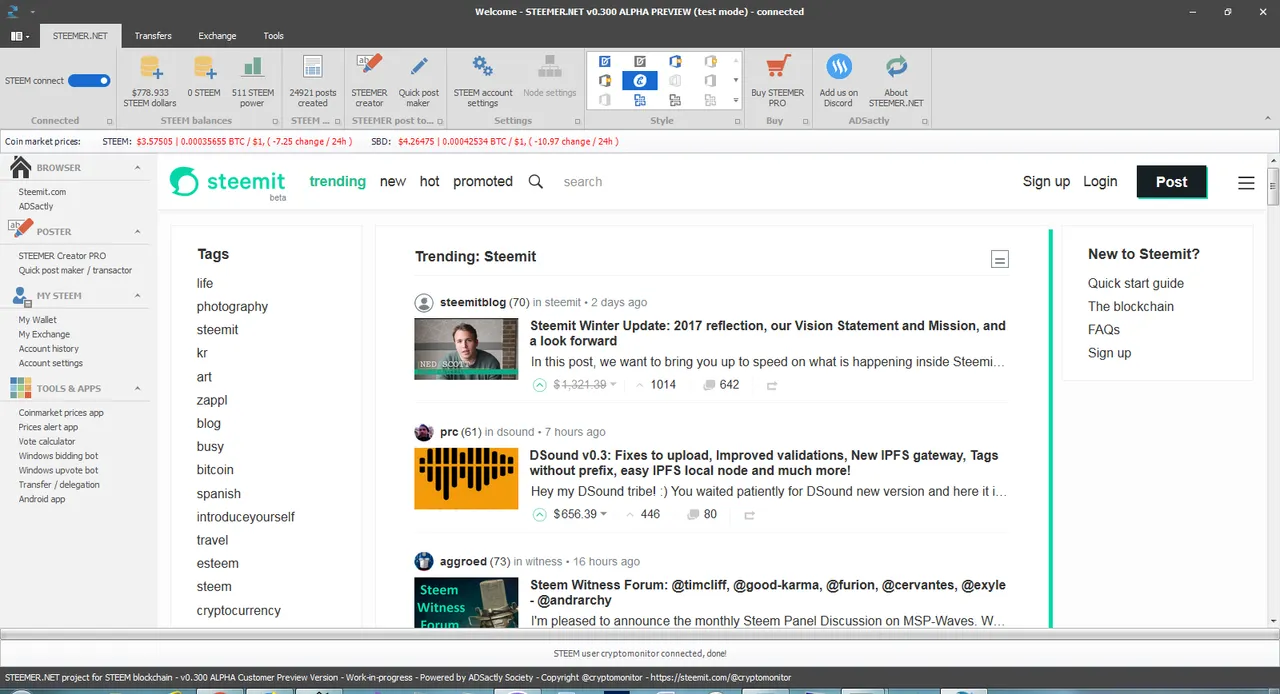Switch to the Transfers ribbon tab
The image size is (1280, 694).
pos(153,36)
